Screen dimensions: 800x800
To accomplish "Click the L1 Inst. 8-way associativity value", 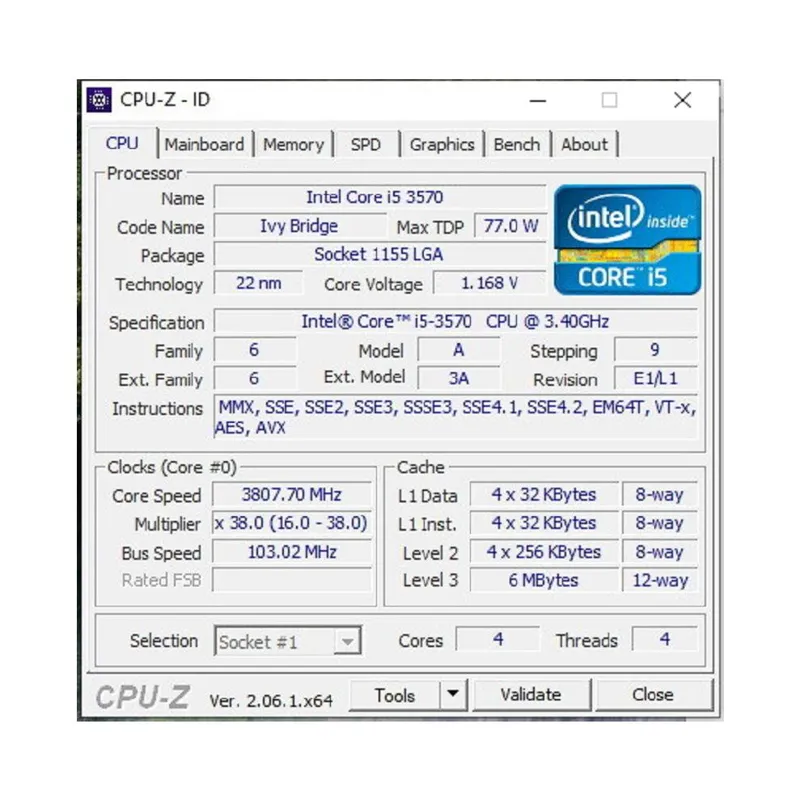I will [x=659, y=523].
